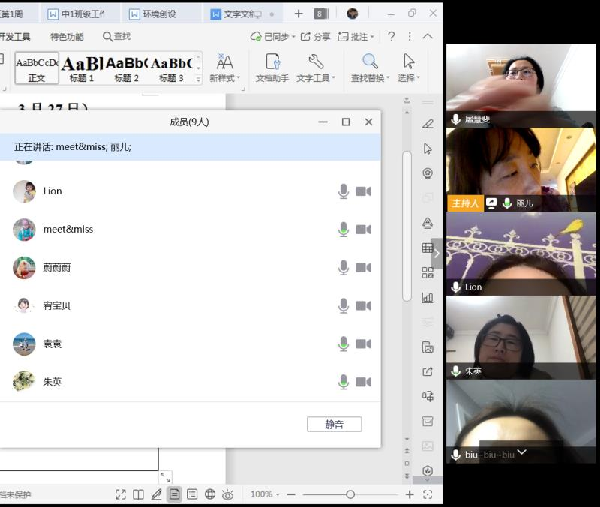The height and width of the screenshot is (507, 600).
Task: Toggle camera for member Lion
Action: [x=363, y=191]
